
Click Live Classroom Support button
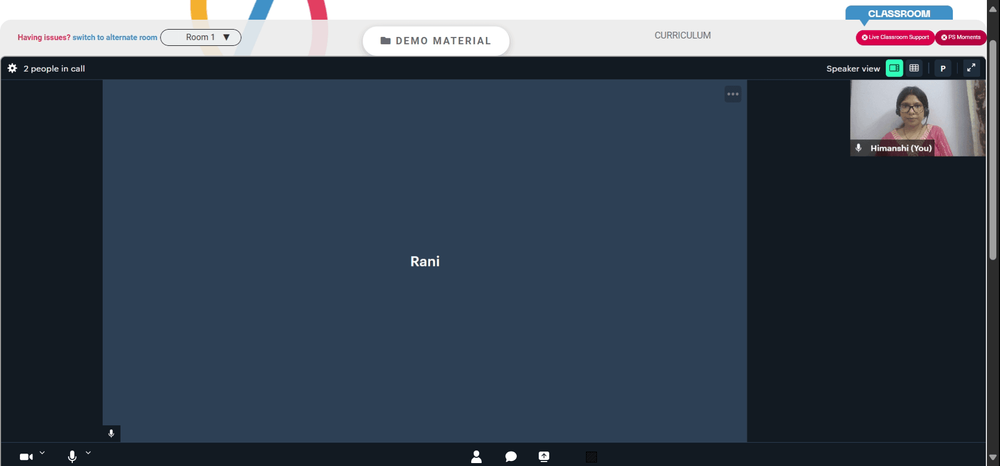pos(895,38)
